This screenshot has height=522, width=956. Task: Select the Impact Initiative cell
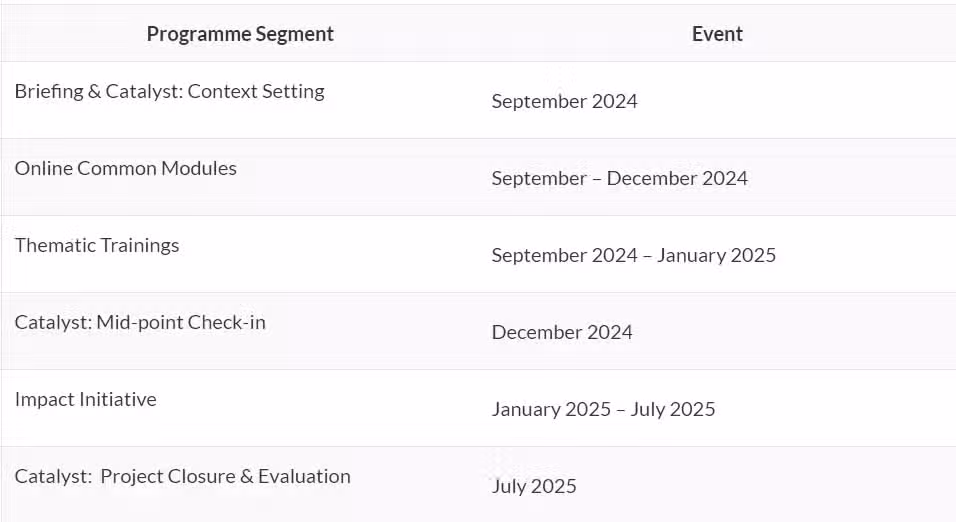tap(240, 408)
